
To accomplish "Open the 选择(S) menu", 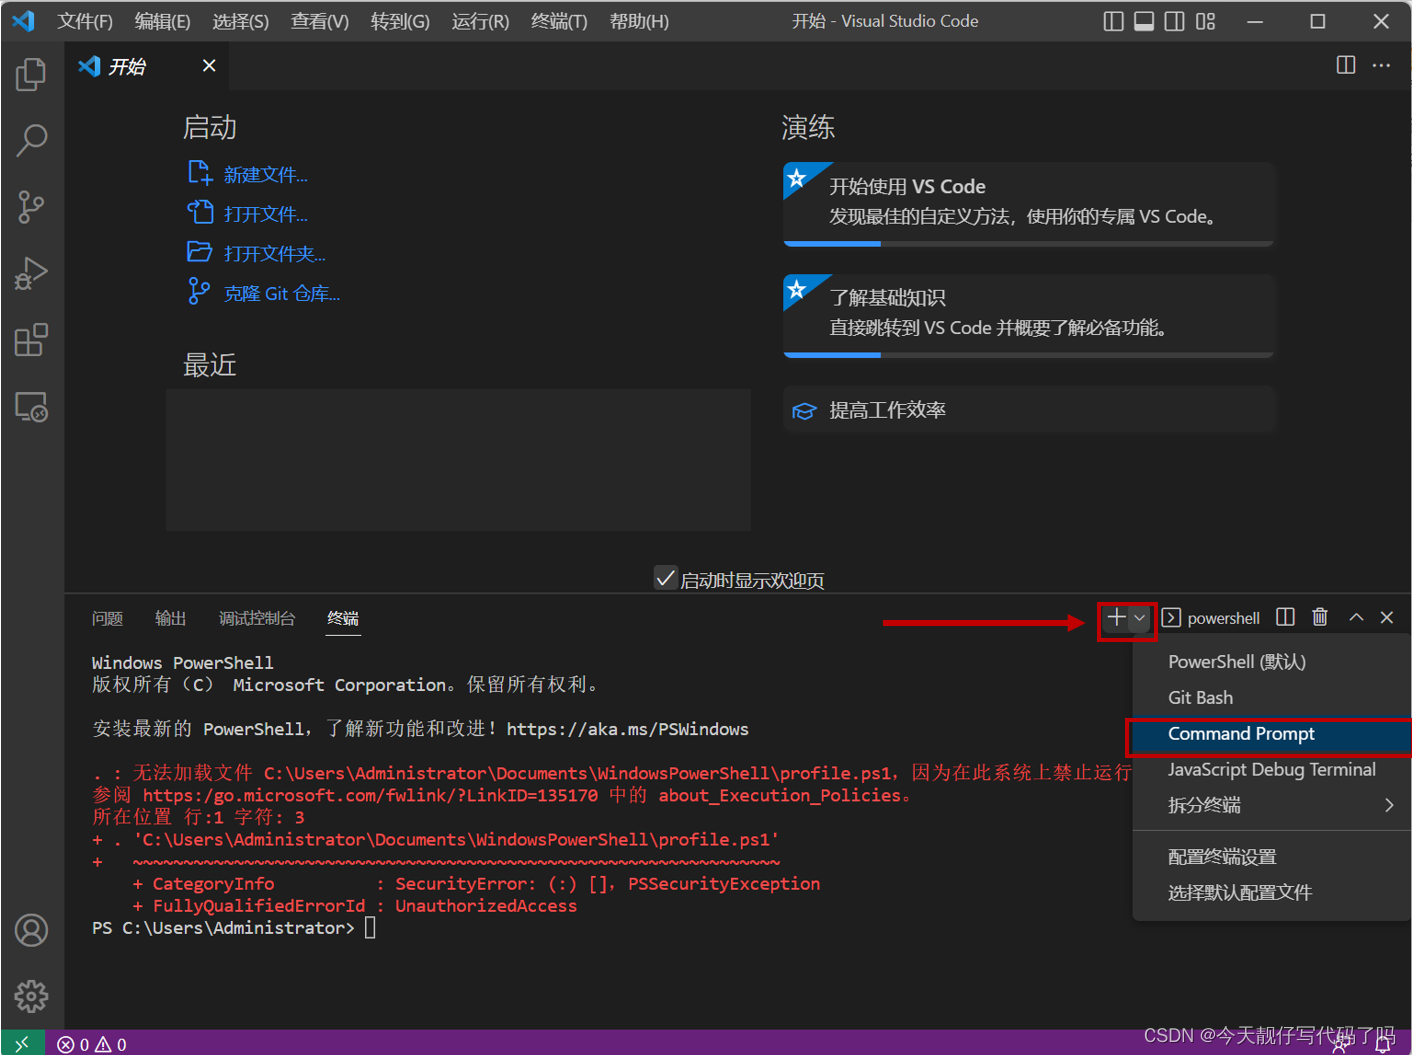I will pos(240,21).
